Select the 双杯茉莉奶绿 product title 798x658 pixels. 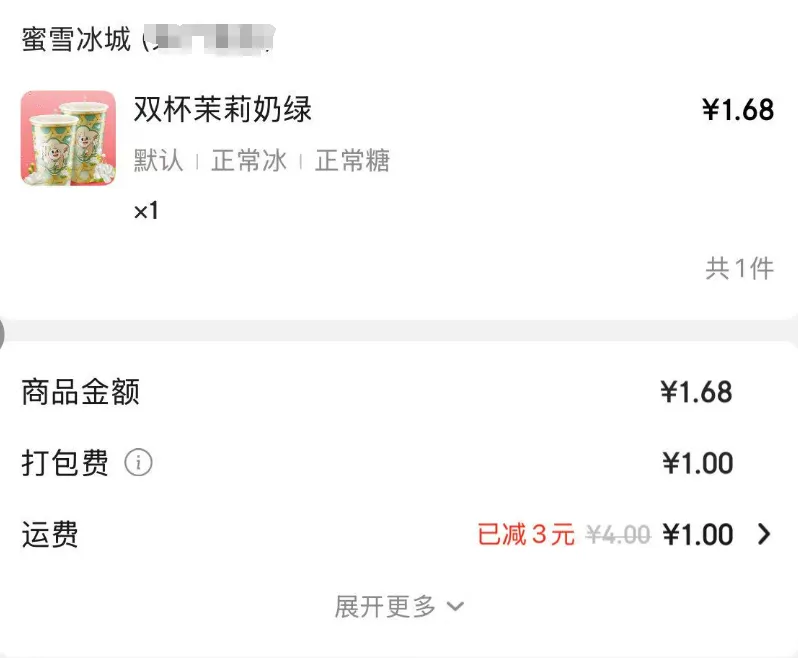click(x=223, y=109)
